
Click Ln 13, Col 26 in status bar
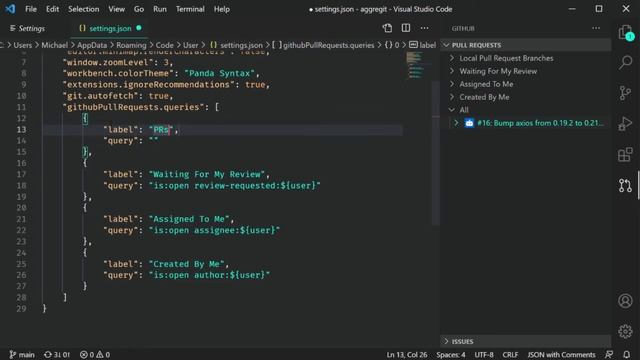407,355
